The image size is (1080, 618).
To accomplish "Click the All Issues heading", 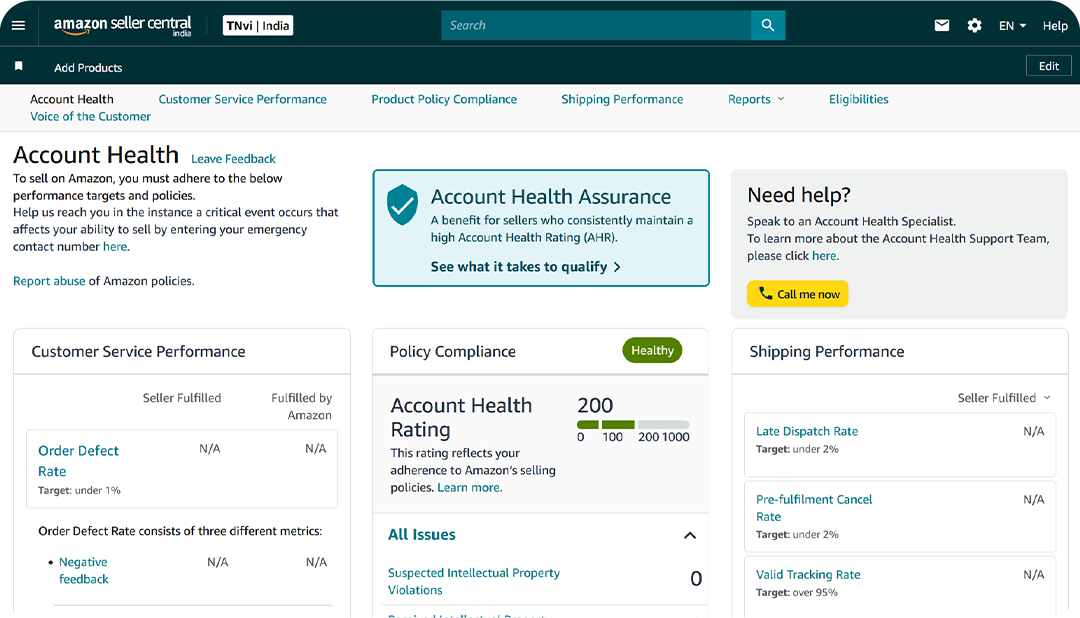I will pyautogui.click(x=422, y=535).
